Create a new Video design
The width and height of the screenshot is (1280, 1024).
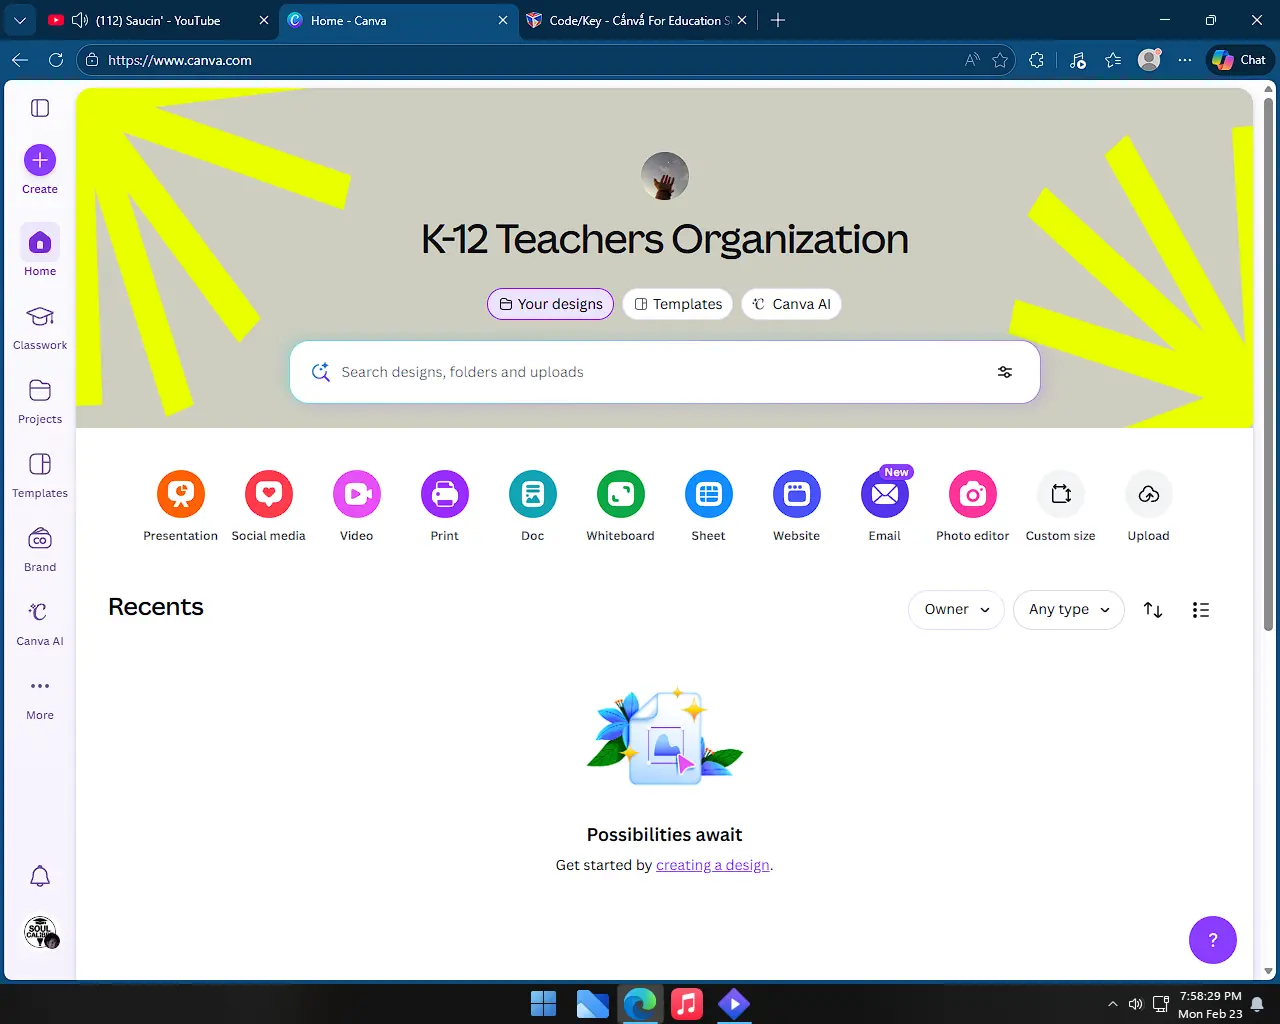356,506
